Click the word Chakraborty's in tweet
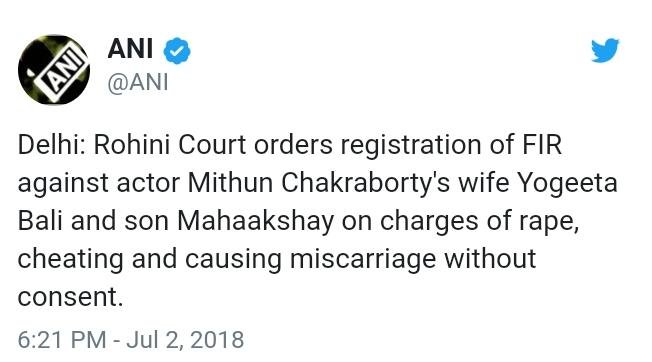652x362 pixels. pos(366,184)
